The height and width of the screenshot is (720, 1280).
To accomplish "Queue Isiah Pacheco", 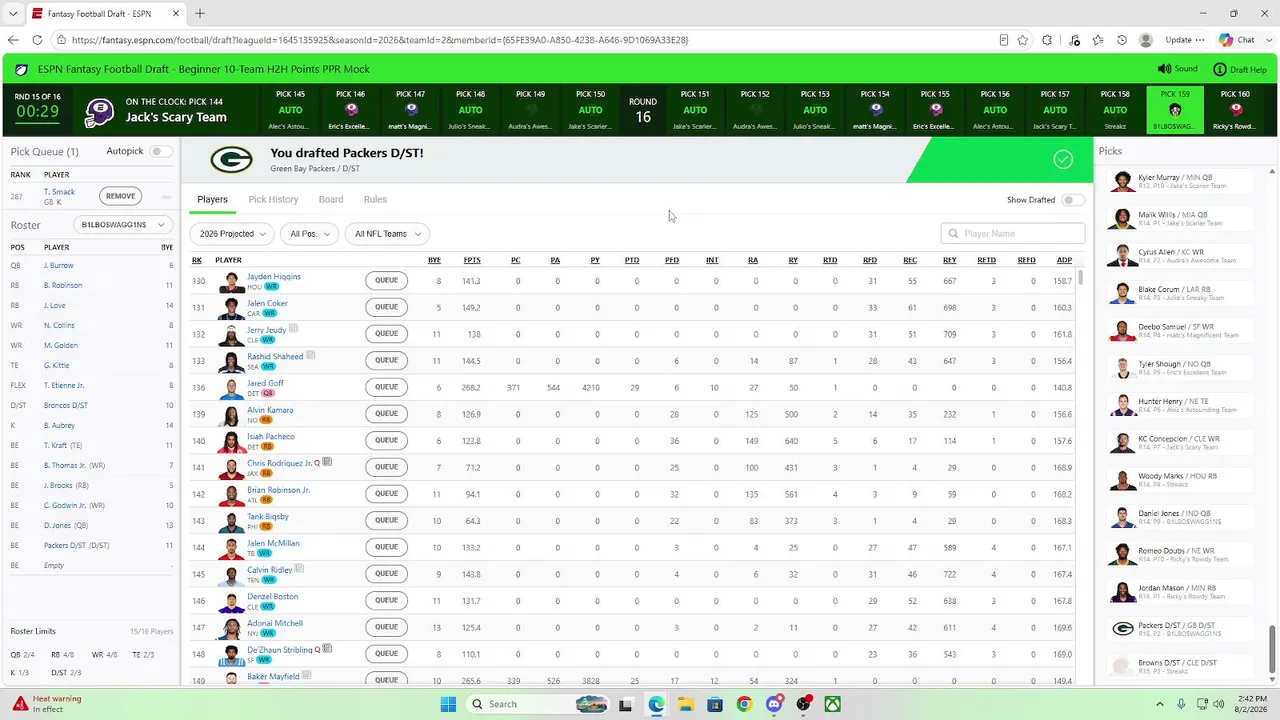I will 386,440.
